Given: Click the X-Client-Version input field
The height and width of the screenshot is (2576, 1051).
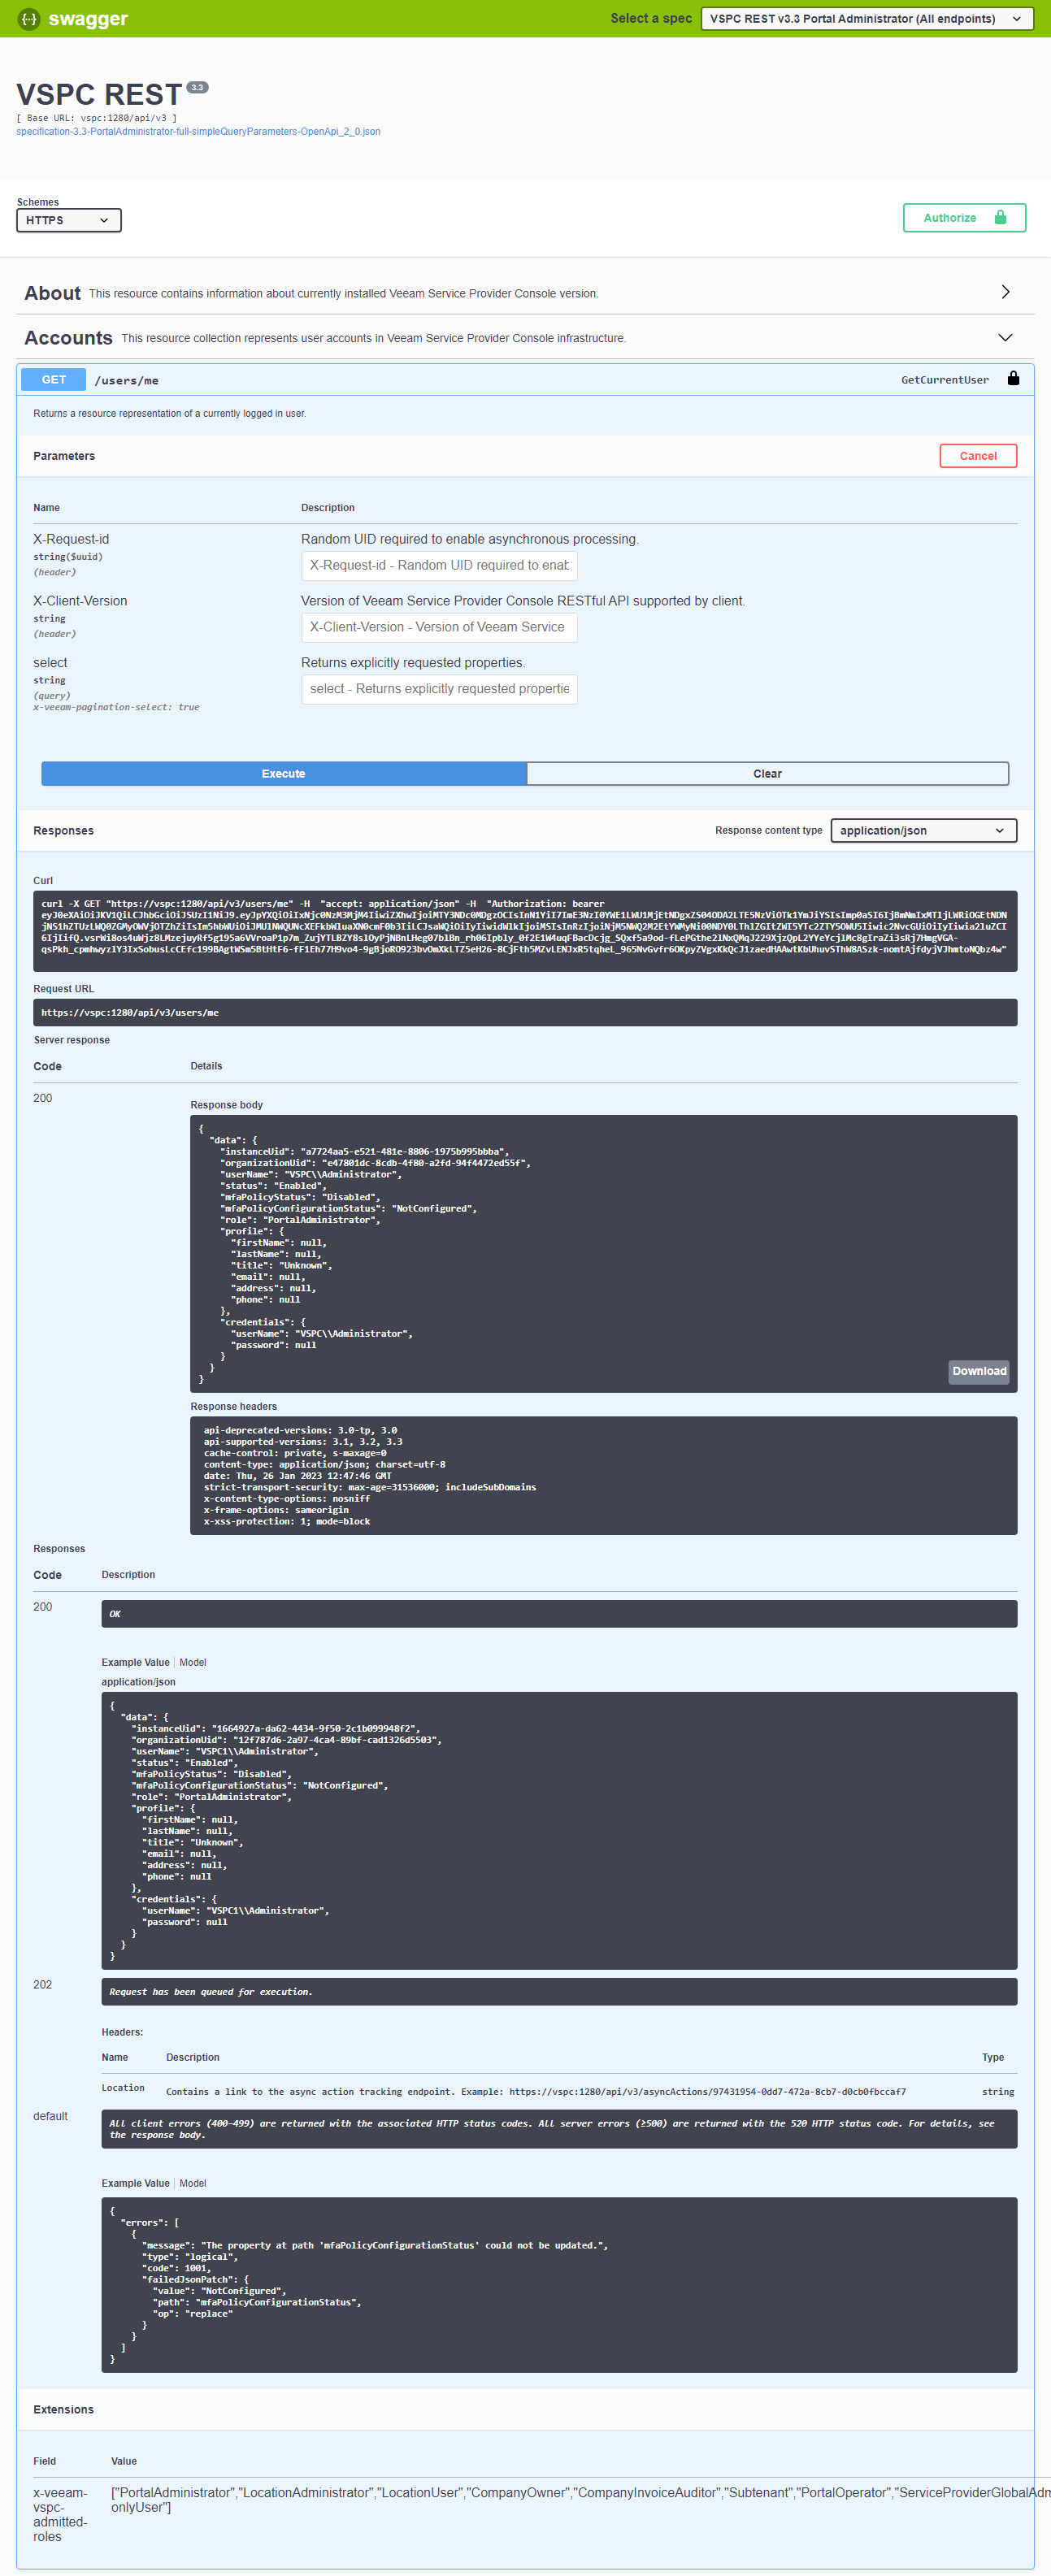Looking at the screenshot, I should 439,627.
